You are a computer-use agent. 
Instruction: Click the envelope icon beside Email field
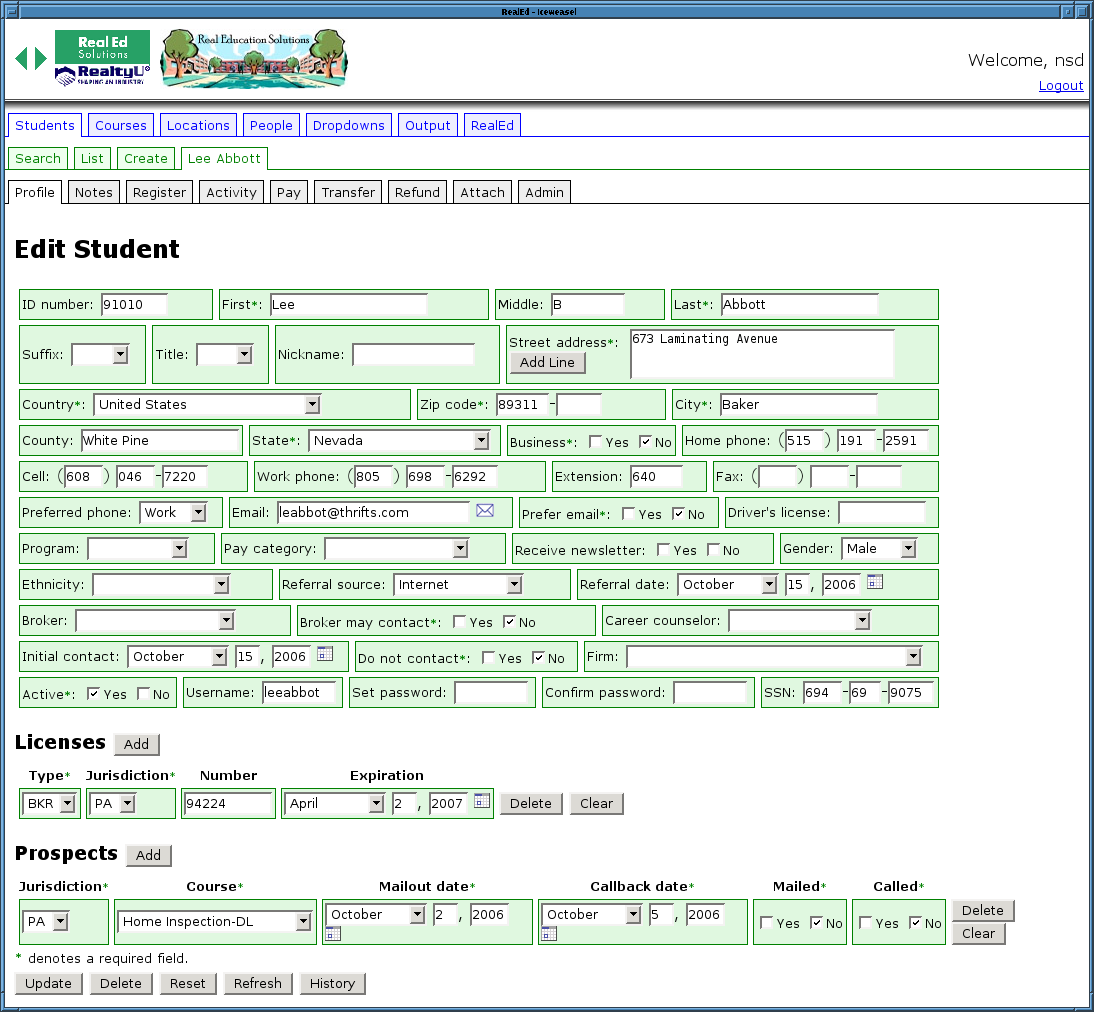(x=485, y=511)
